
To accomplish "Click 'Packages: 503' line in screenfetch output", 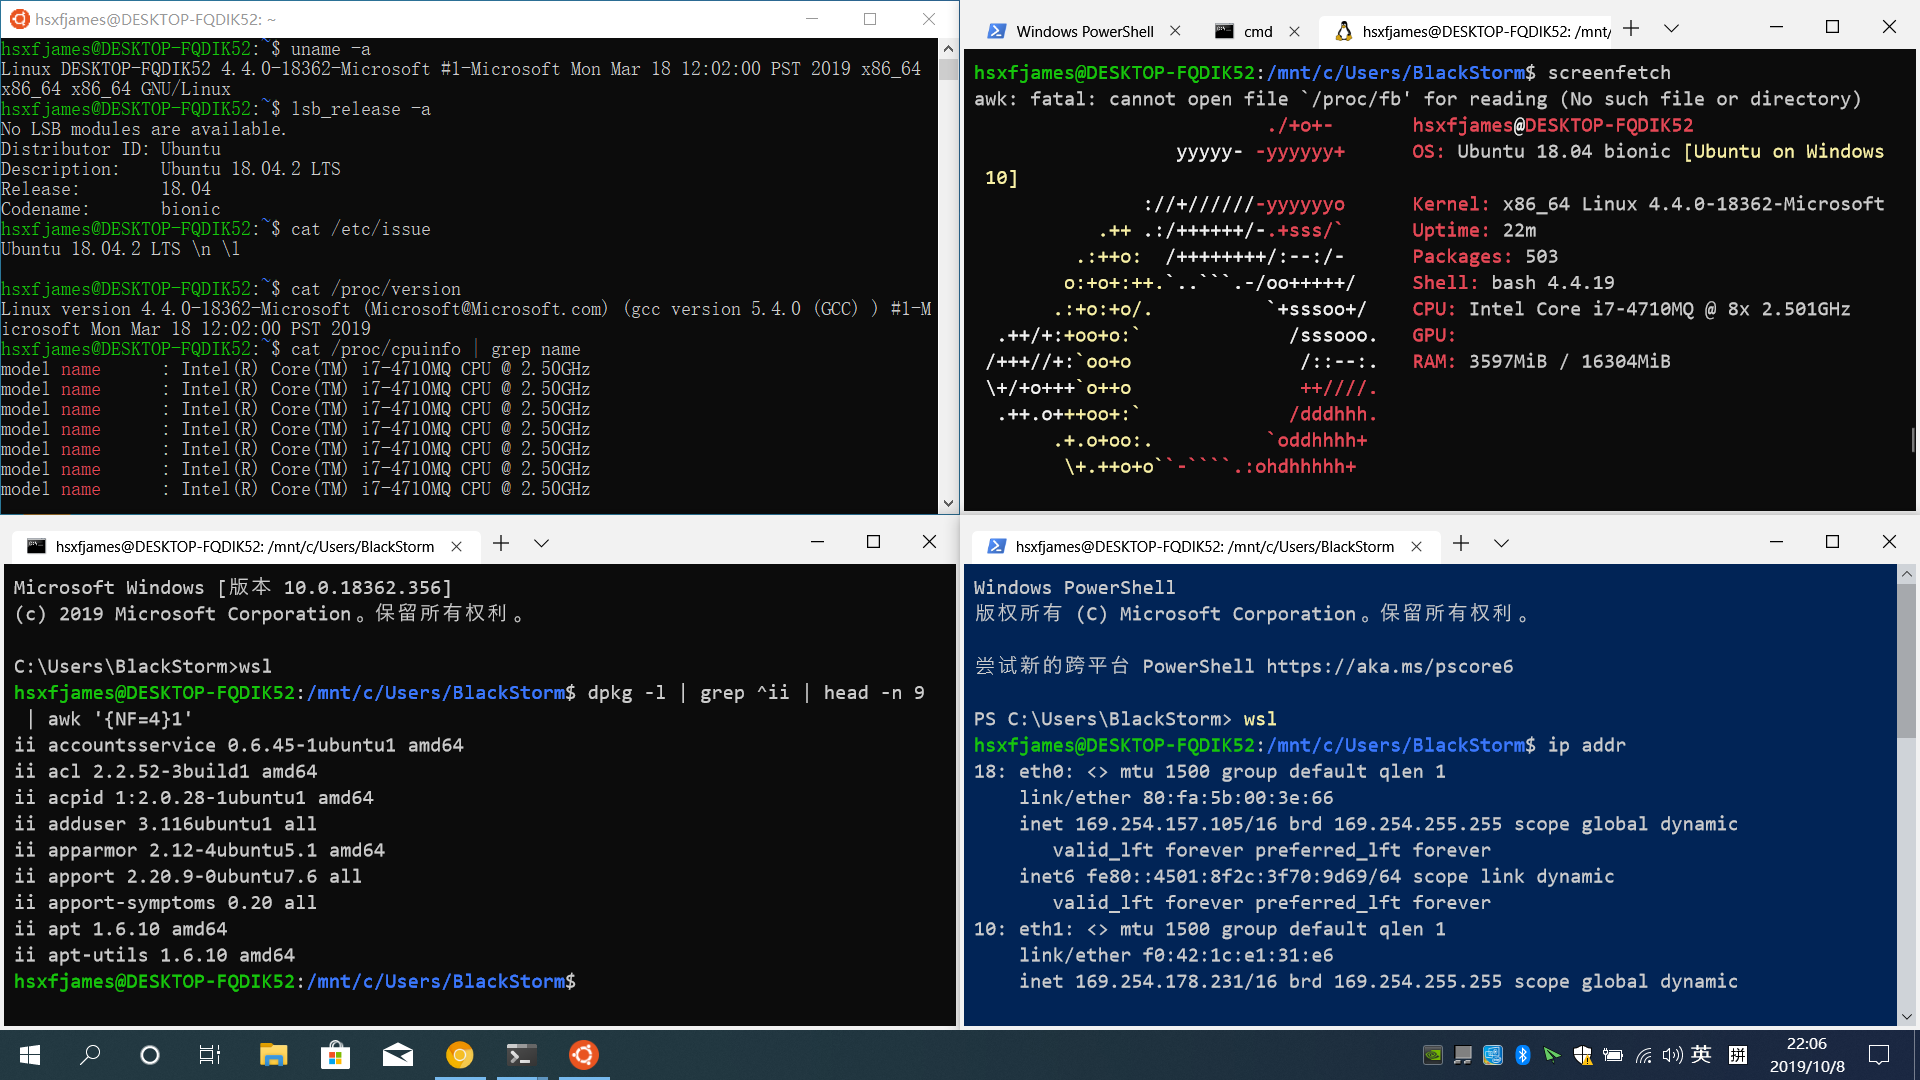I will pyautogui.click(x=1485, y=257).
